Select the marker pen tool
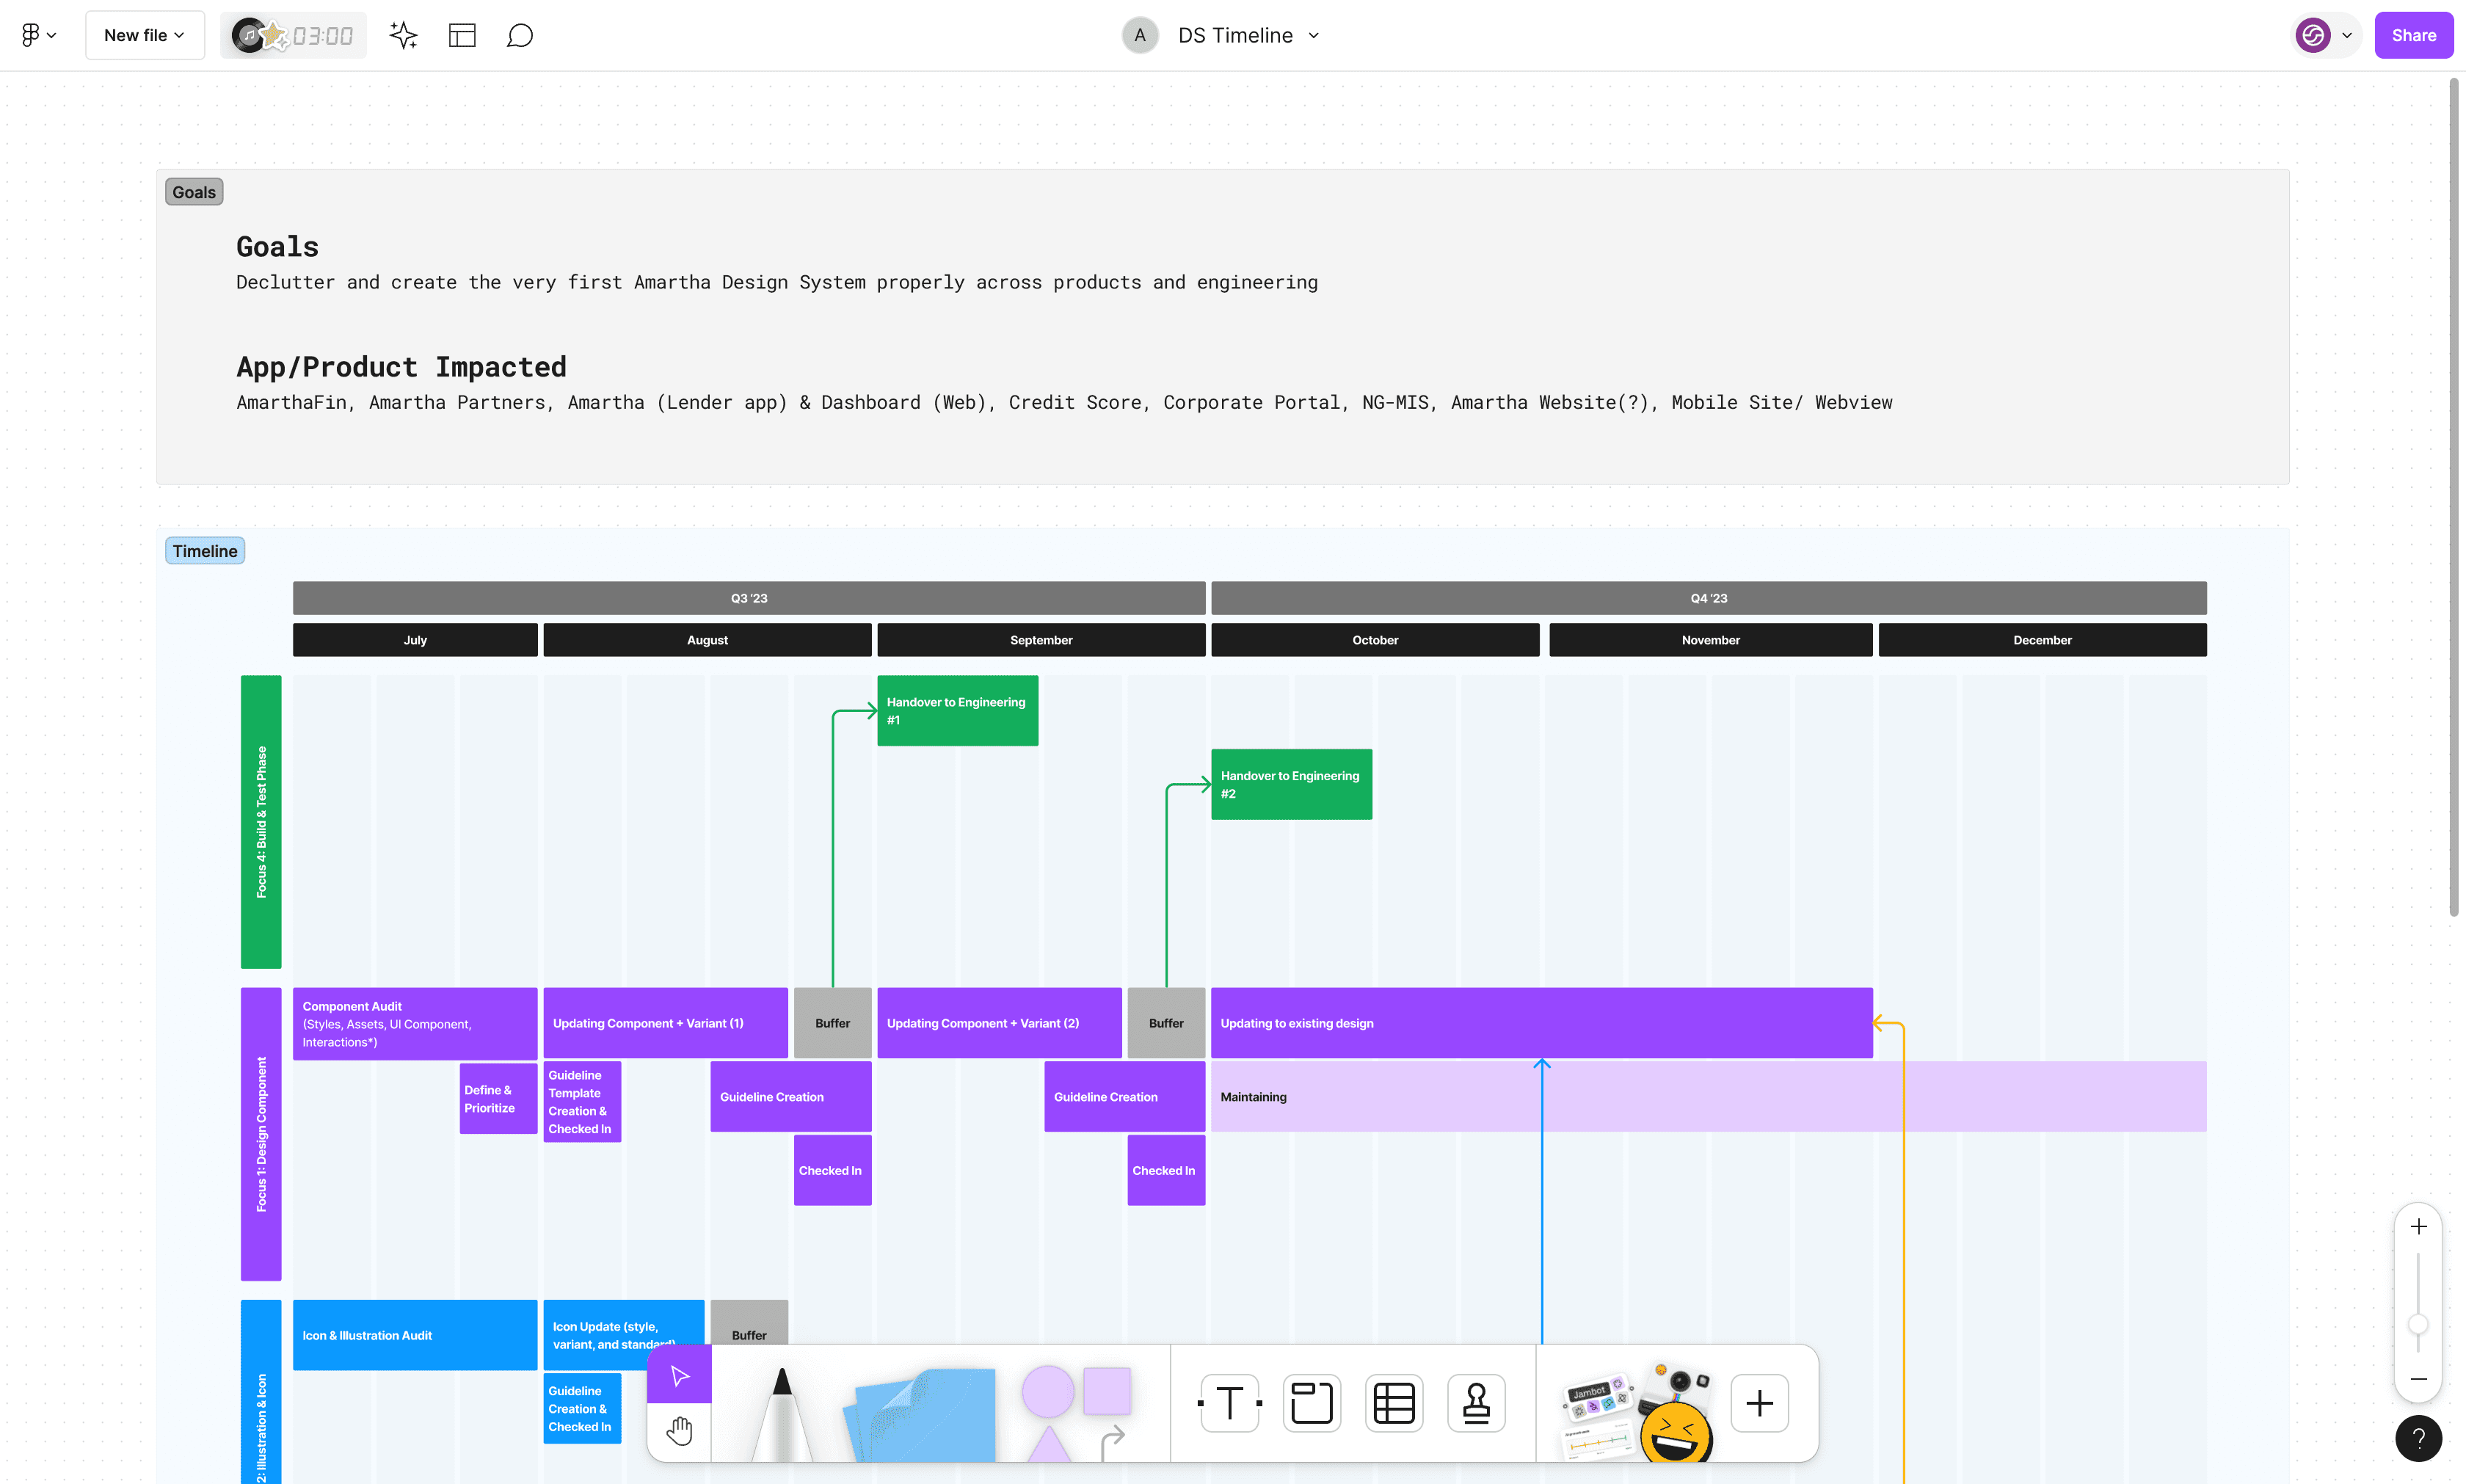This screenshot has height=1484, width=2466. pyautogui.click(x=782, y=1412)
